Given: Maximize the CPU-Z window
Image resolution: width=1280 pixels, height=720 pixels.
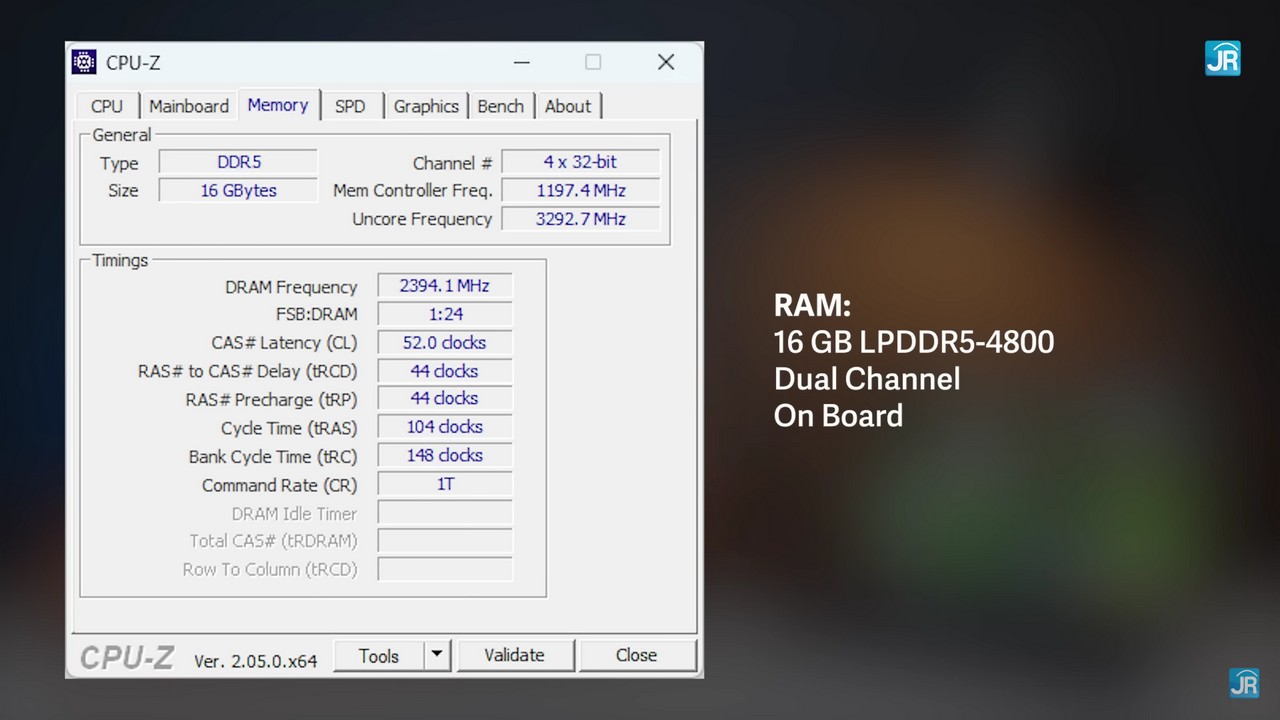Looking at the screenshot, I should (593, 62).
